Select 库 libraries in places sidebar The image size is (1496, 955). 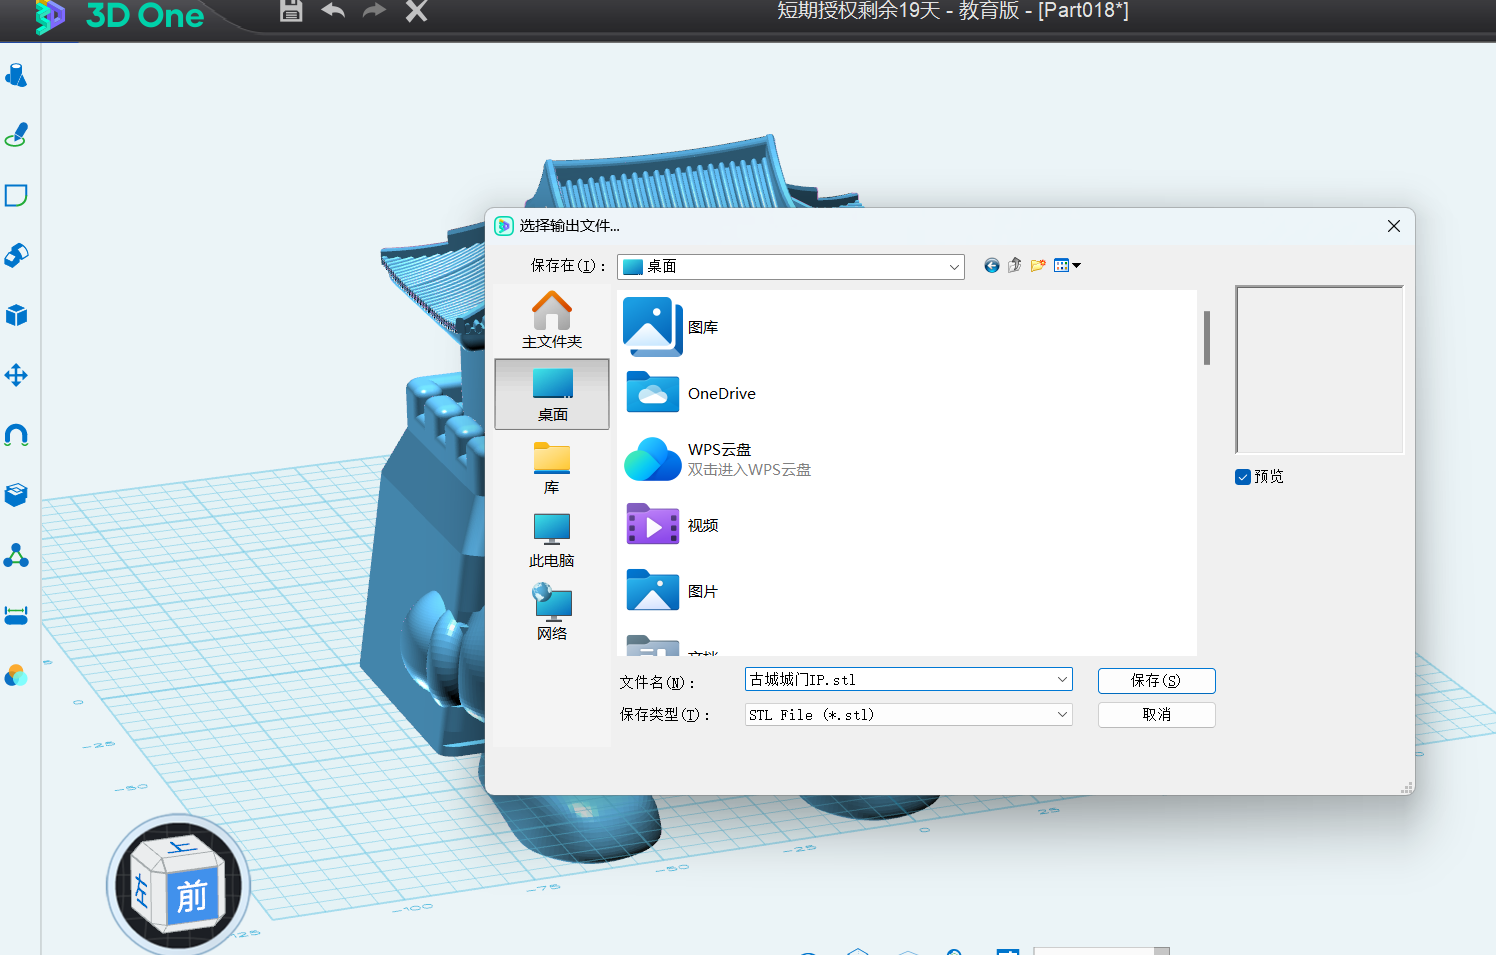(x=552, y=468)
